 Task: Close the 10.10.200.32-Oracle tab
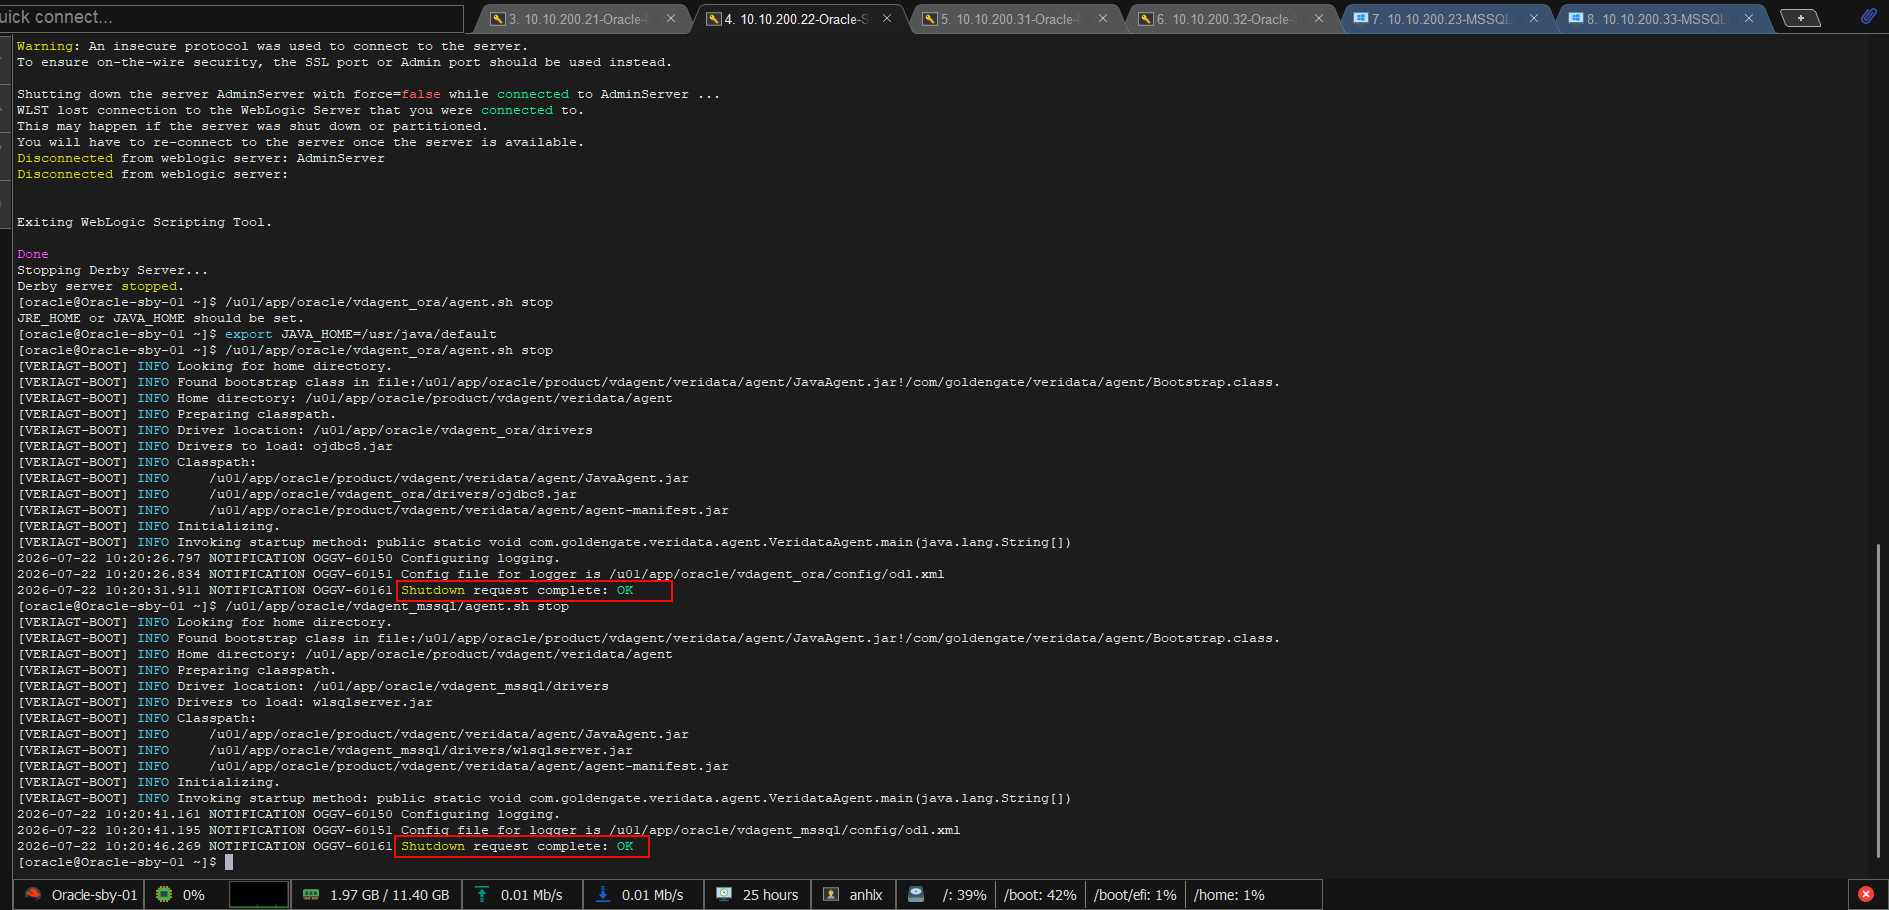tap(1319, 18)
